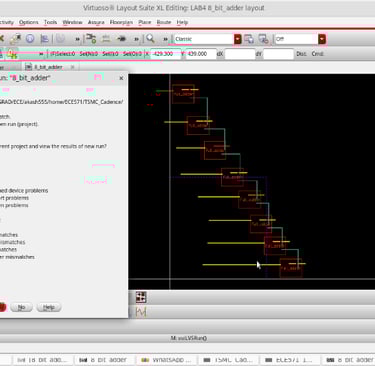Click the magnifier zoom icon in toolbar
Screen dimensions: 375x366
click(x=150, y=39)
